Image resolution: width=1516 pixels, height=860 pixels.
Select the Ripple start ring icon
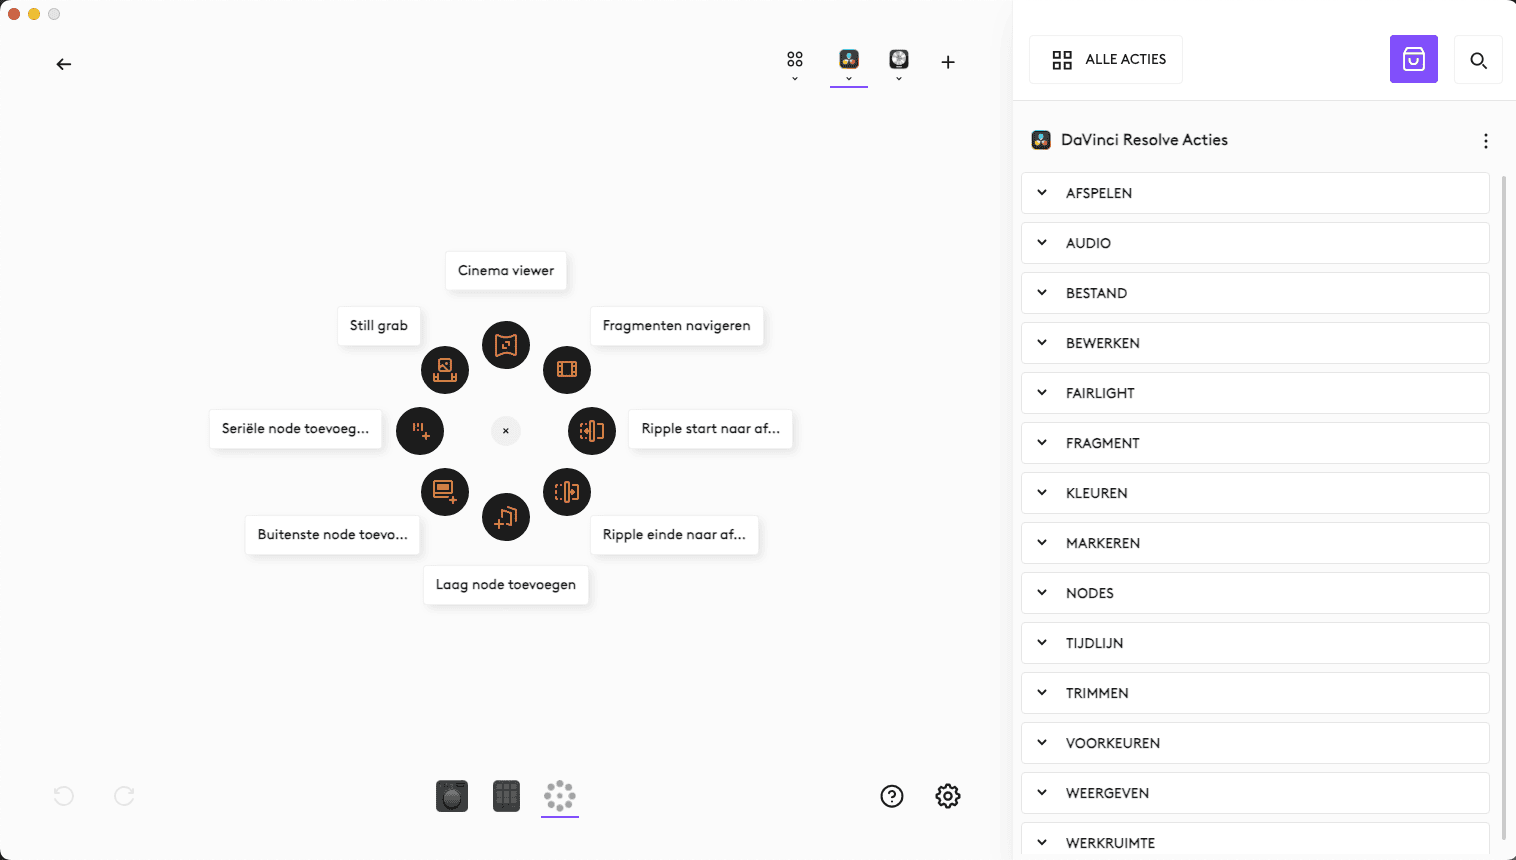(592, 431)
